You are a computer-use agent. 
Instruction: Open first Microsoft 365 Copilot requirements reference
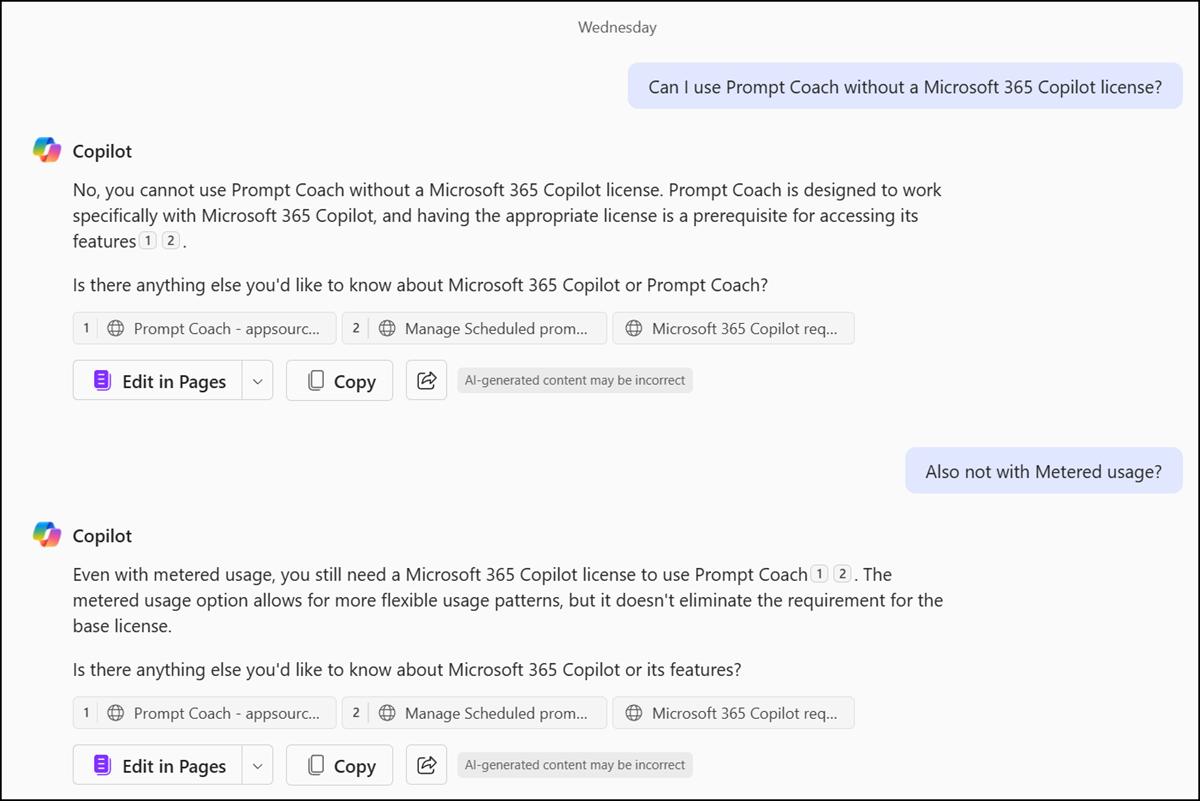click(x=733, y=328)
